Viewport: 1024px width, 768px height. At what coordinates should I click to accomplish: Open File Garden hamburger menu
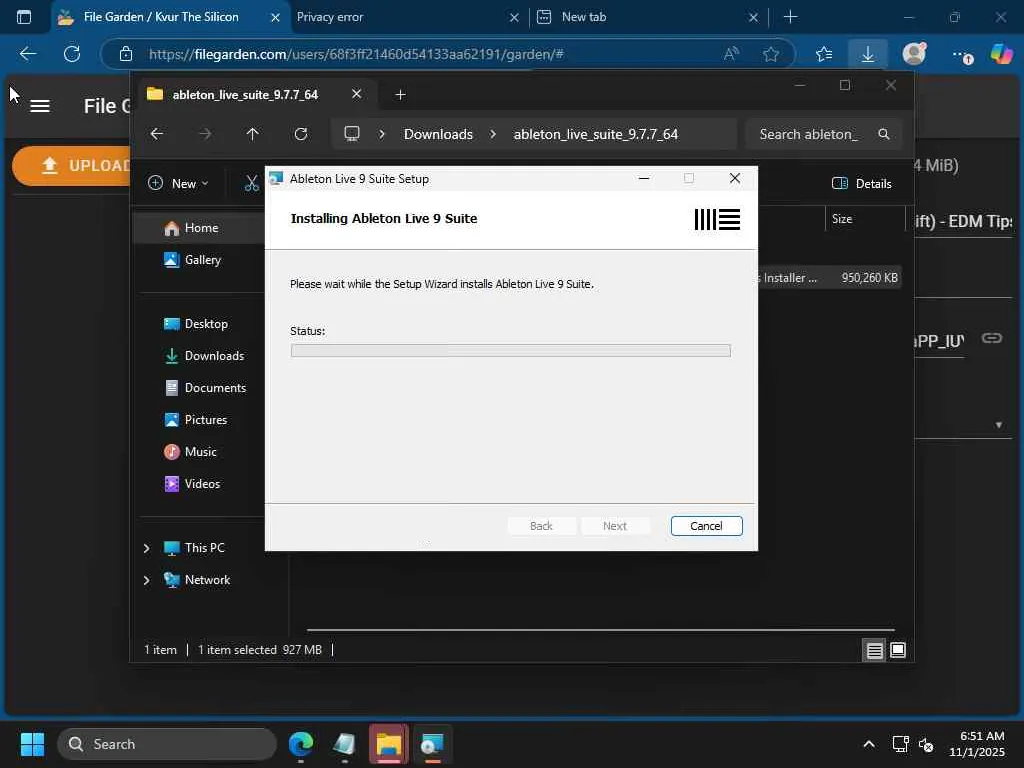pyautogui.click(x=40, y=106)
